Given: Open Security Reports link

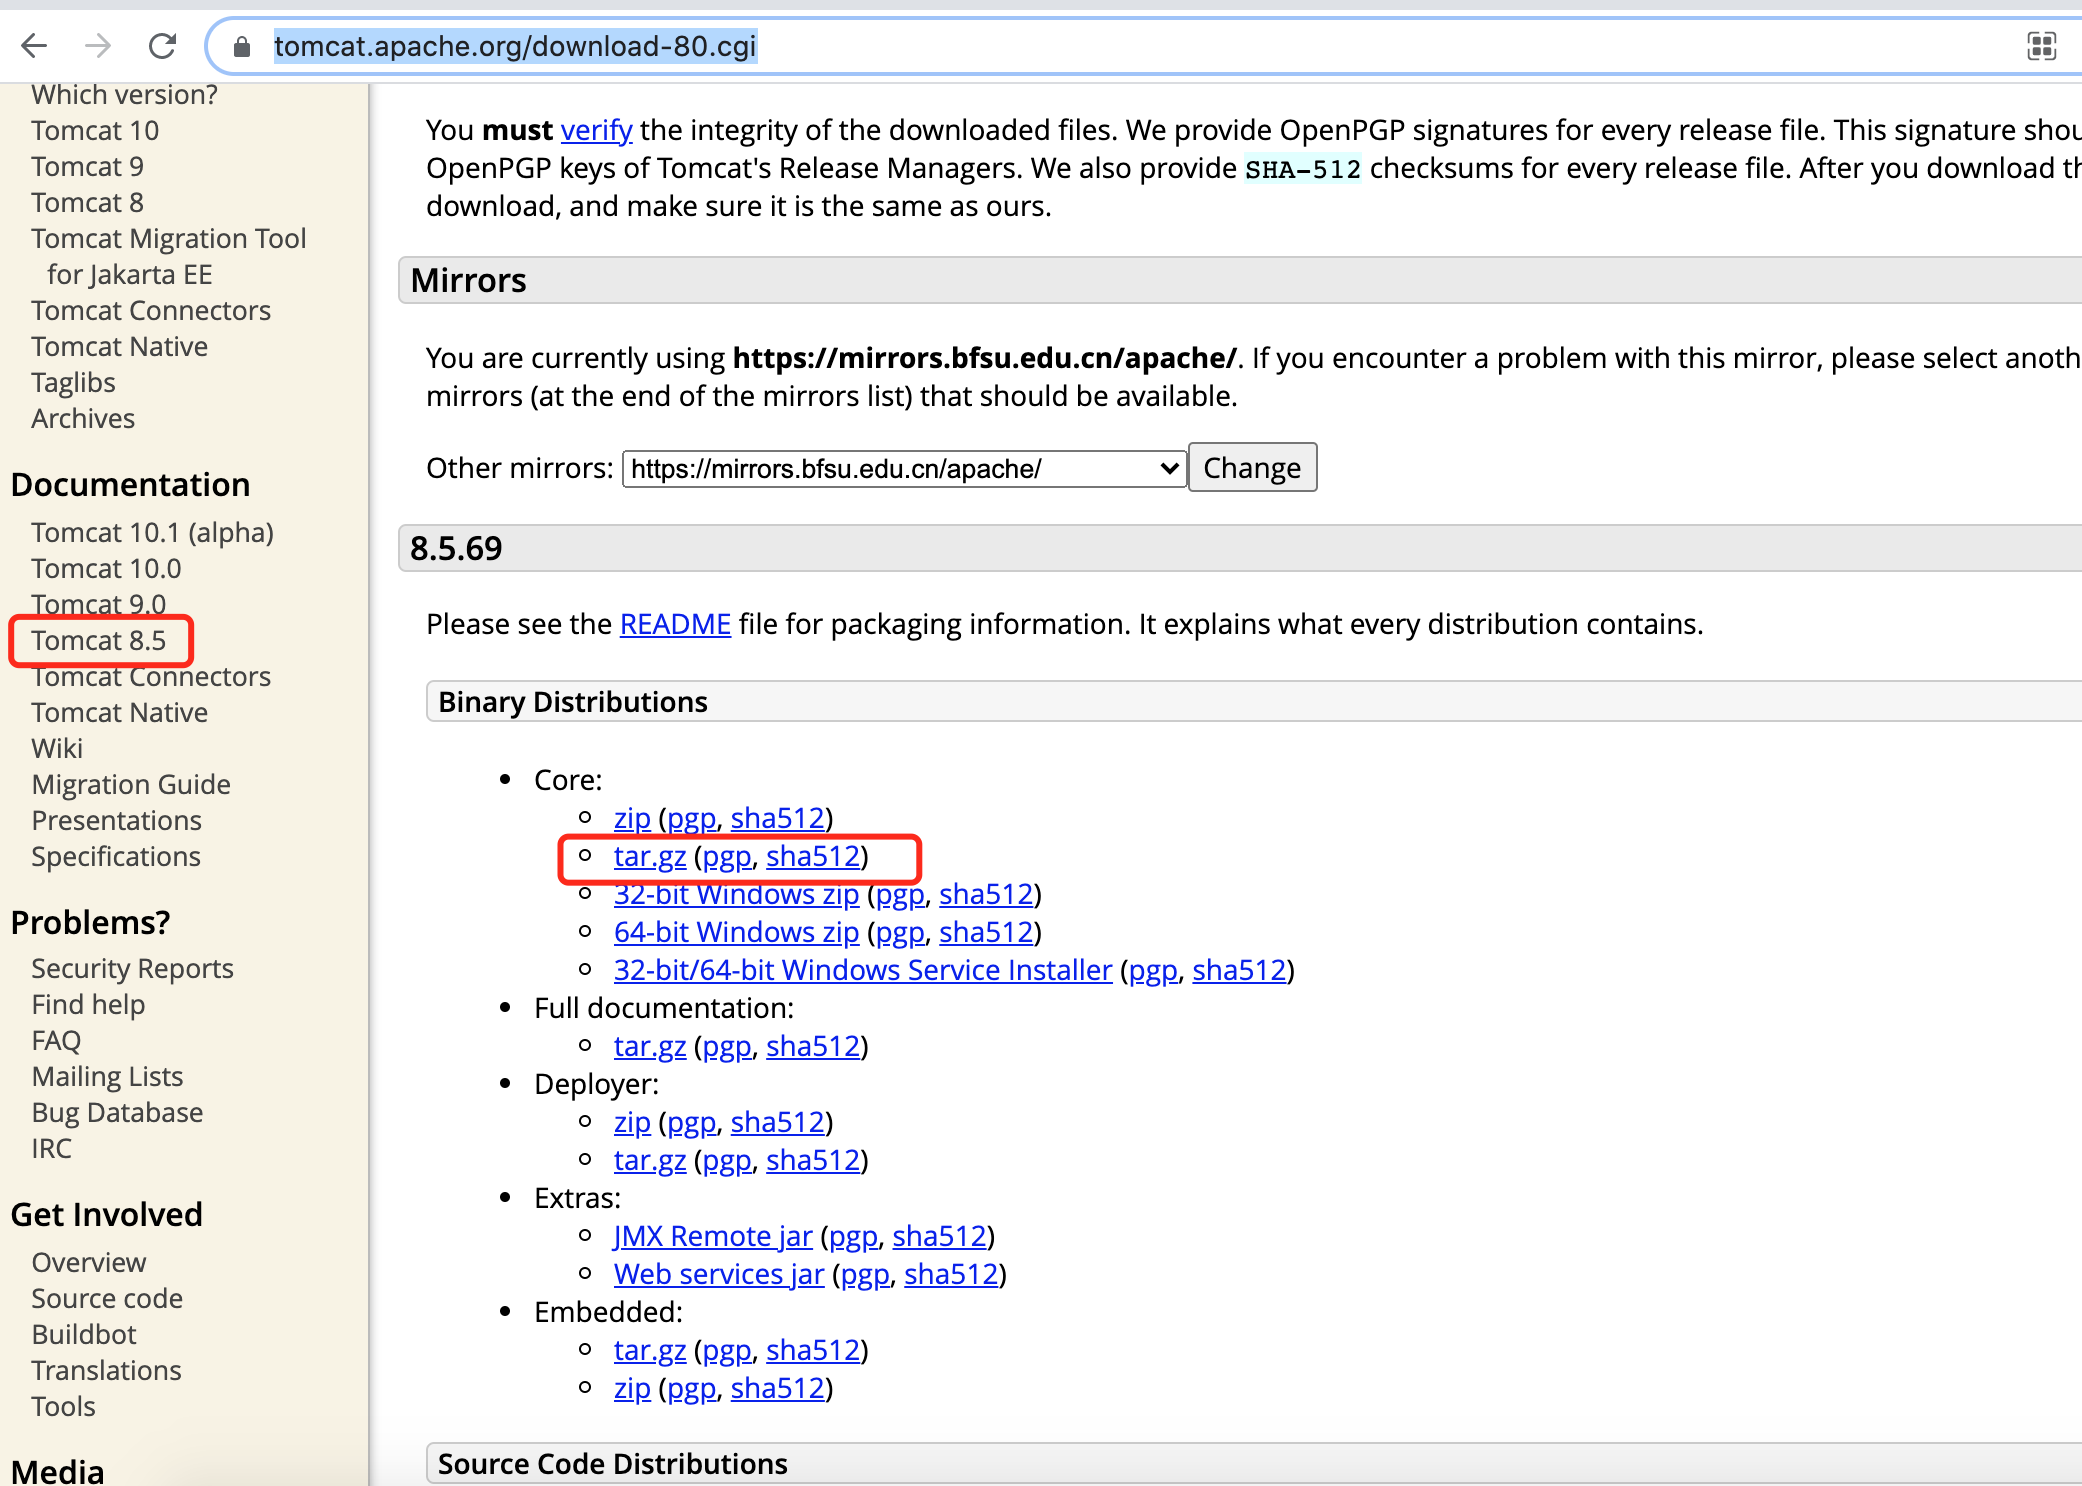Looking at the screenshot, I should coord(132,968).
